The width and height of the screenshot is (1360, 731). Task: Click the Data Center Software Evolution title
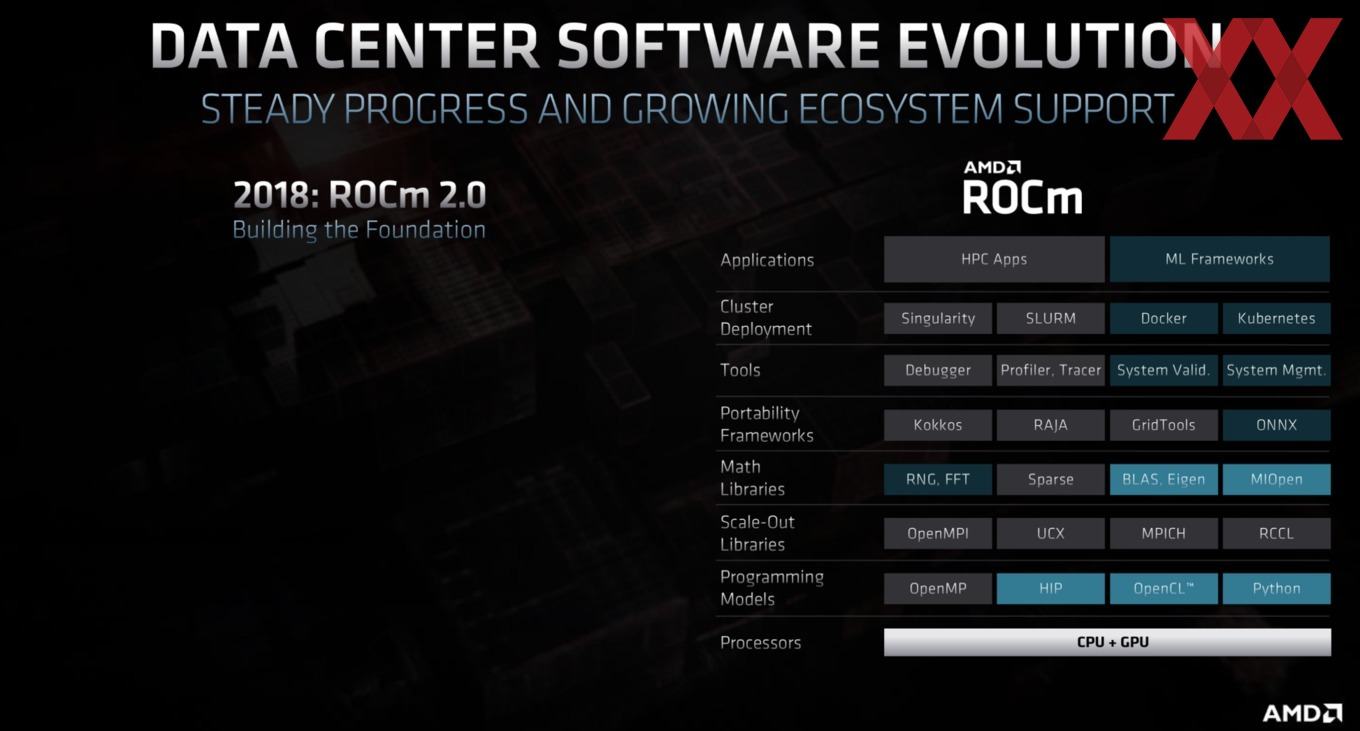687,46
